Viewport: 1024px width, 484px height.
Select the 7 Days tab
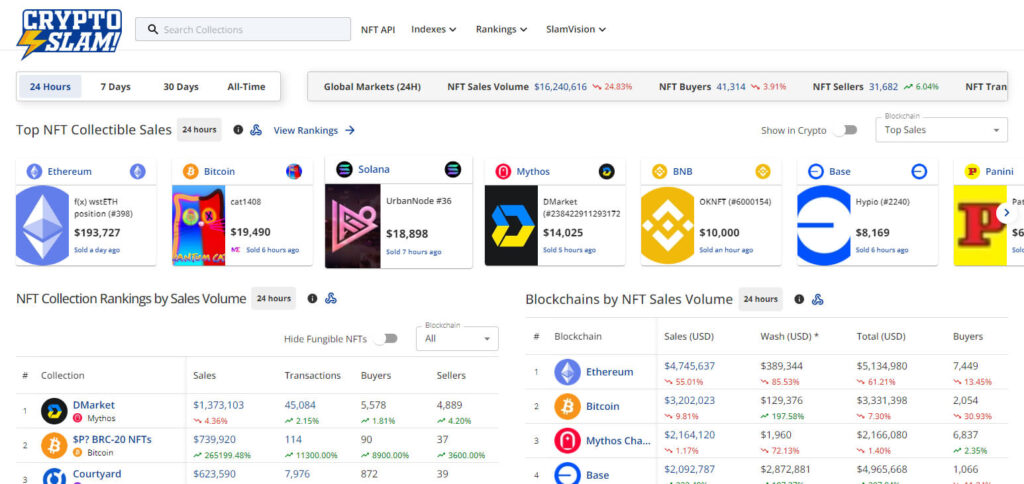click(x=115, y=87)
